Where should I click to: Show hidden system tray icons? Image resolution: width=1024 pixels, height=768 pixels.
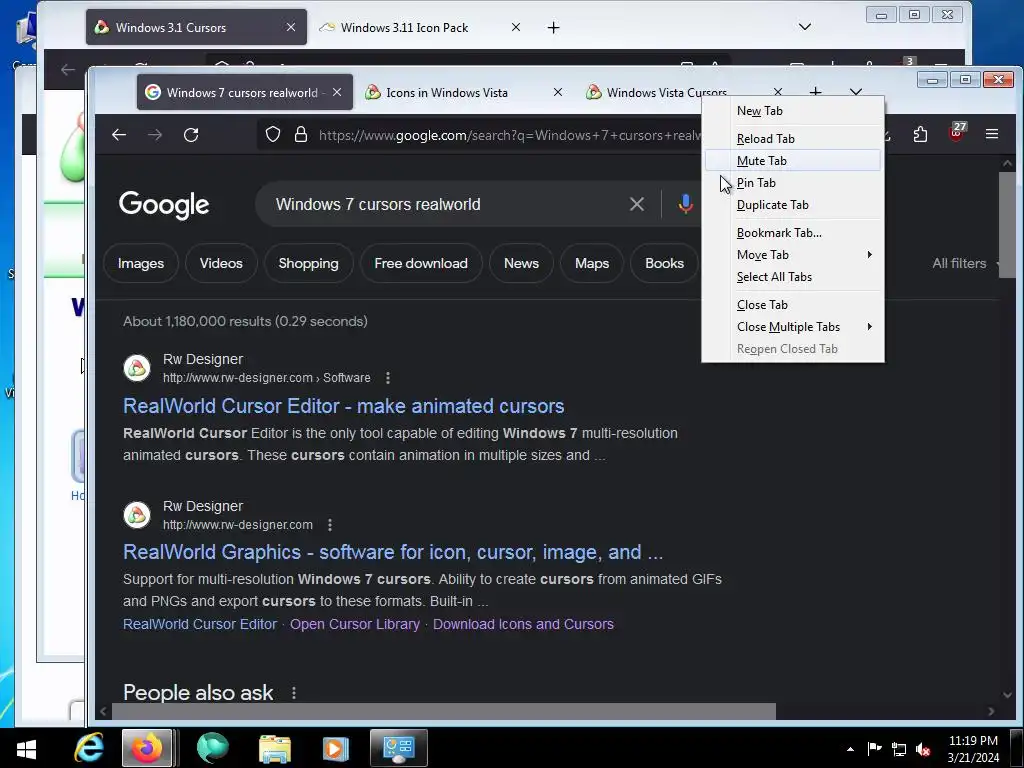850,749
